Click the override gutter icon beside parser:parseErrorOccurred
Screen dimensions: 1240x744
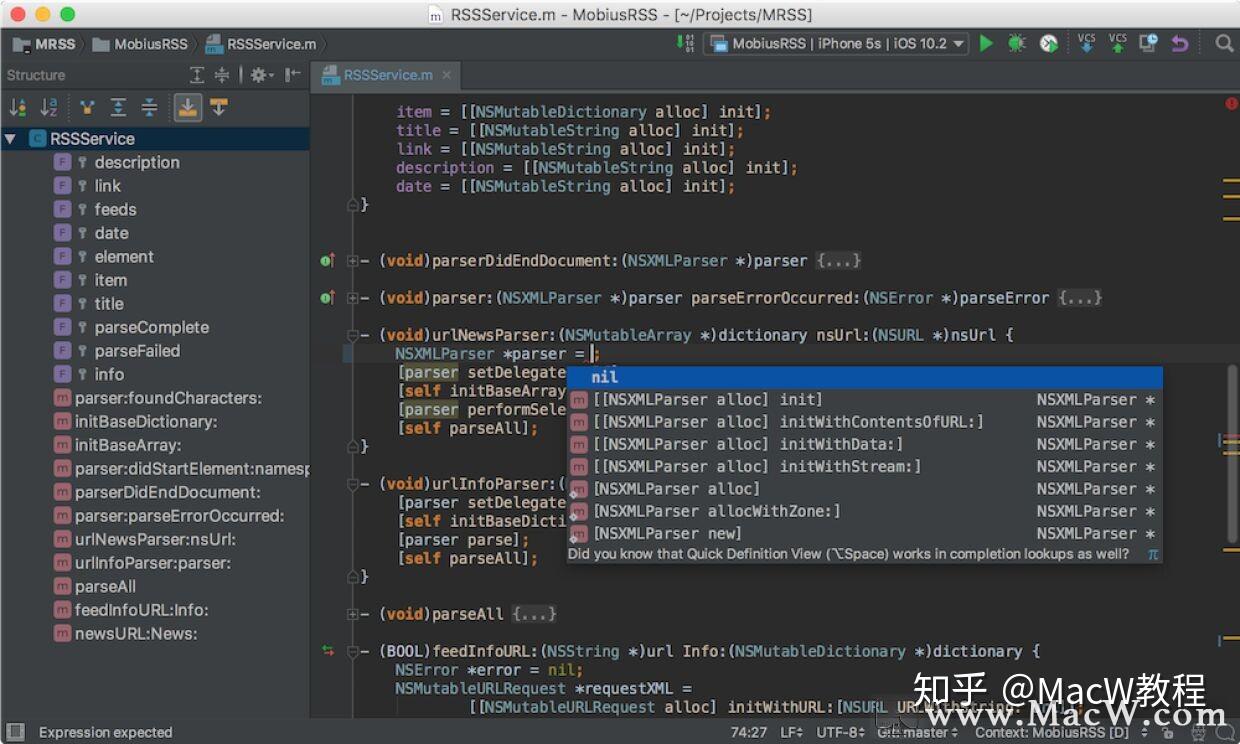pos(327,298)
